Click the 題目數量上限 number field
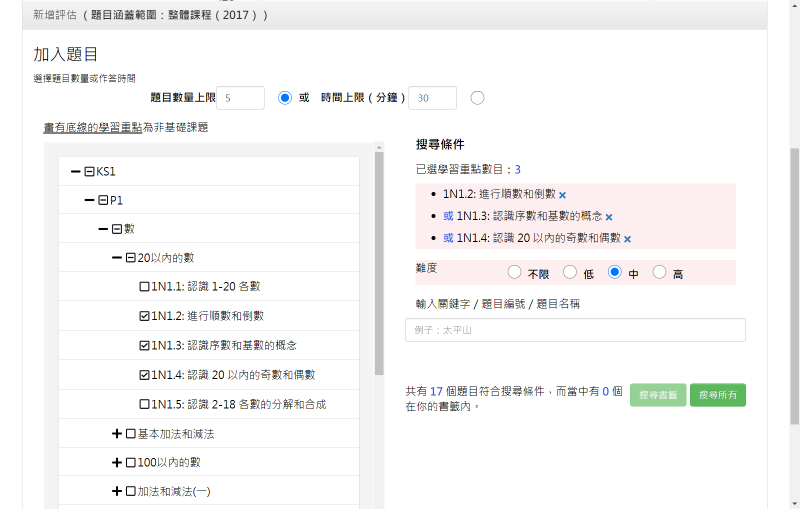The width and height of the screenshot is (800, 509). point(240,98)
